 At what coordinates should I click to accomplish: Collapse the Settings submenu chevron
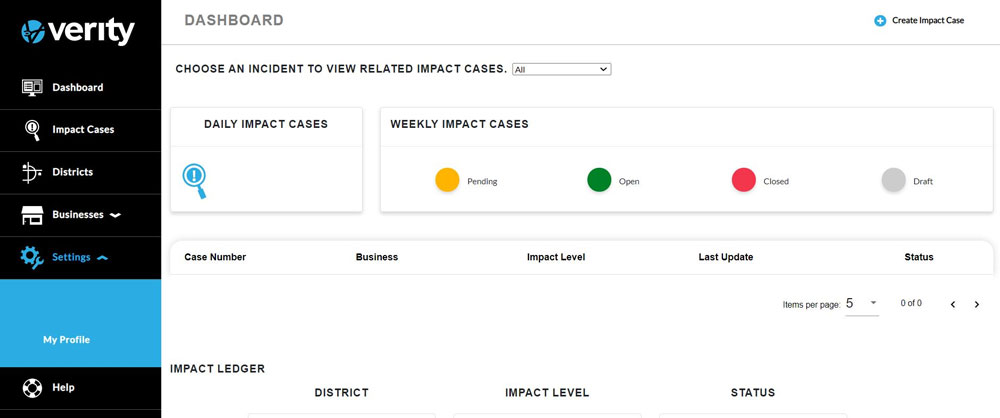[x=102, y=258]
